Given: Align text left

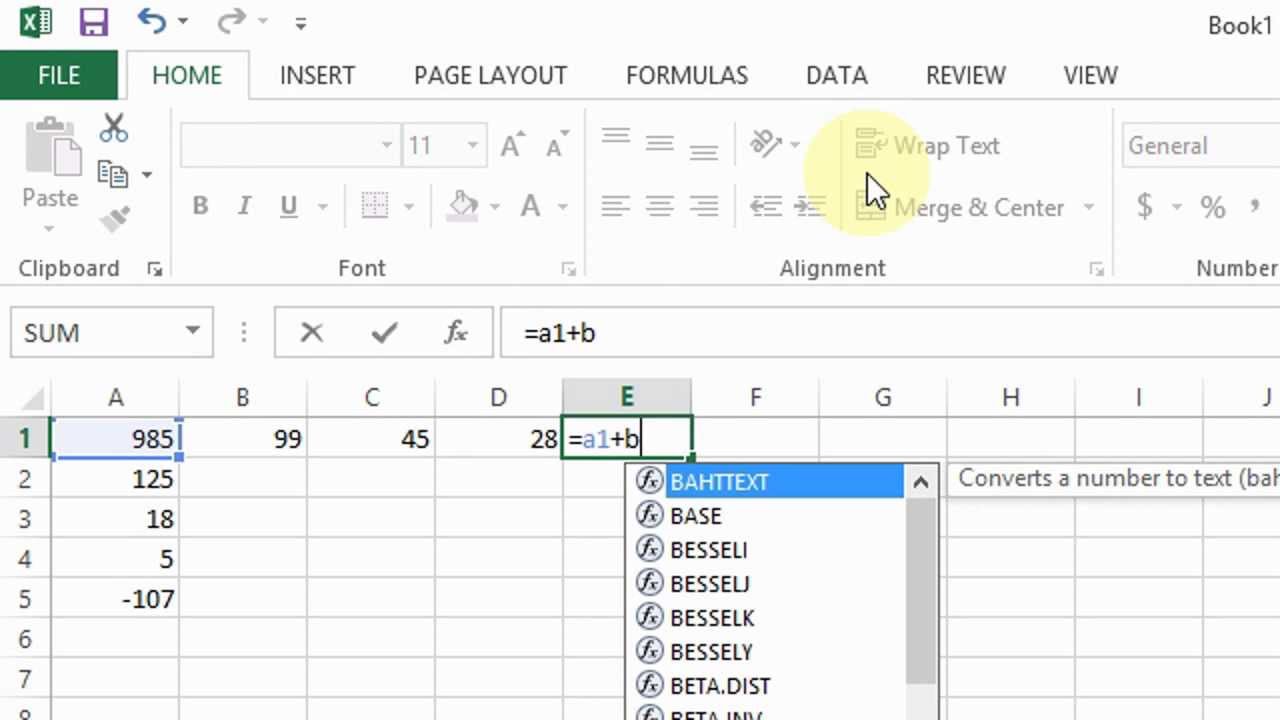Looking at the screenshot, I should coord(616,207).
